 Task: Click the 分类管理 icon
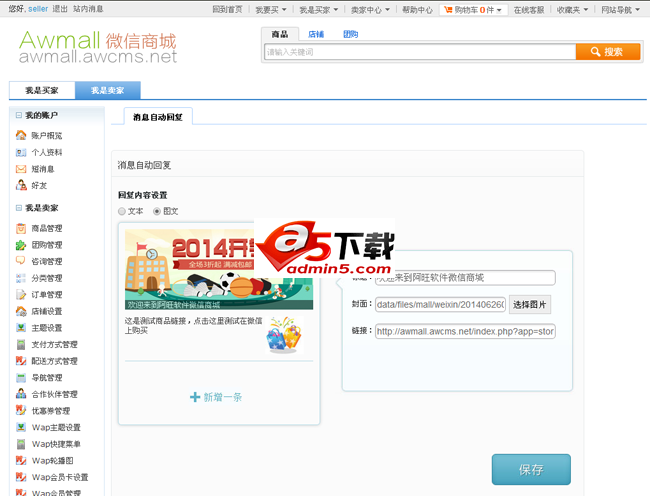[x=21, y=278]
